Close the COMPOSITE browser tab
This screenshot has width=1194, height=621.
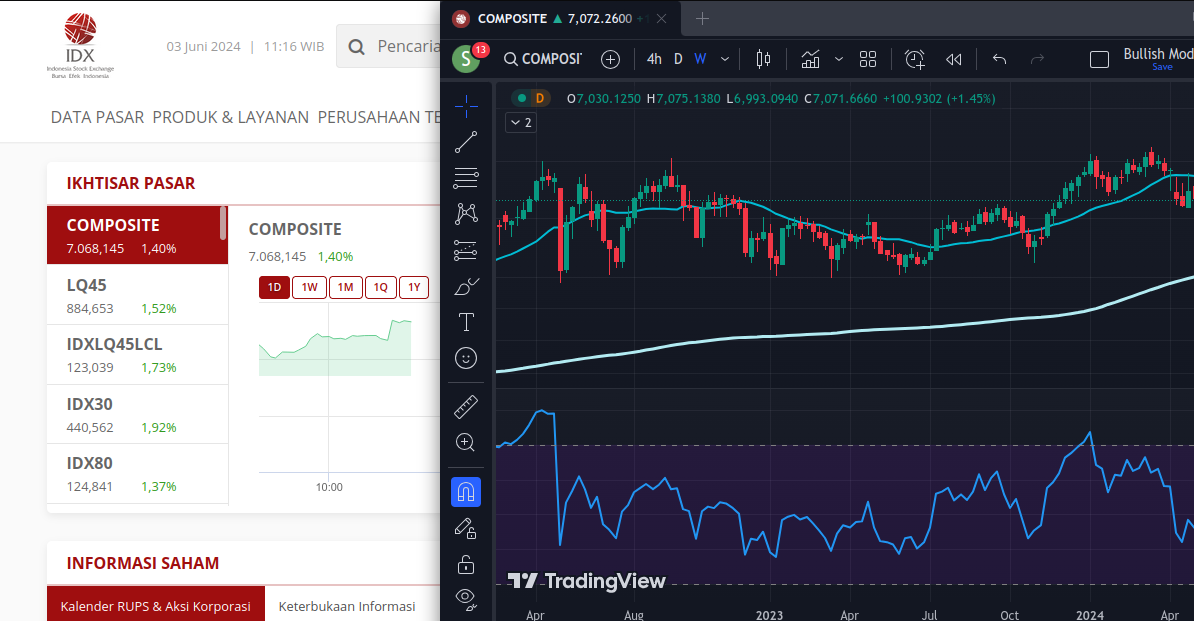coord(662,19)
